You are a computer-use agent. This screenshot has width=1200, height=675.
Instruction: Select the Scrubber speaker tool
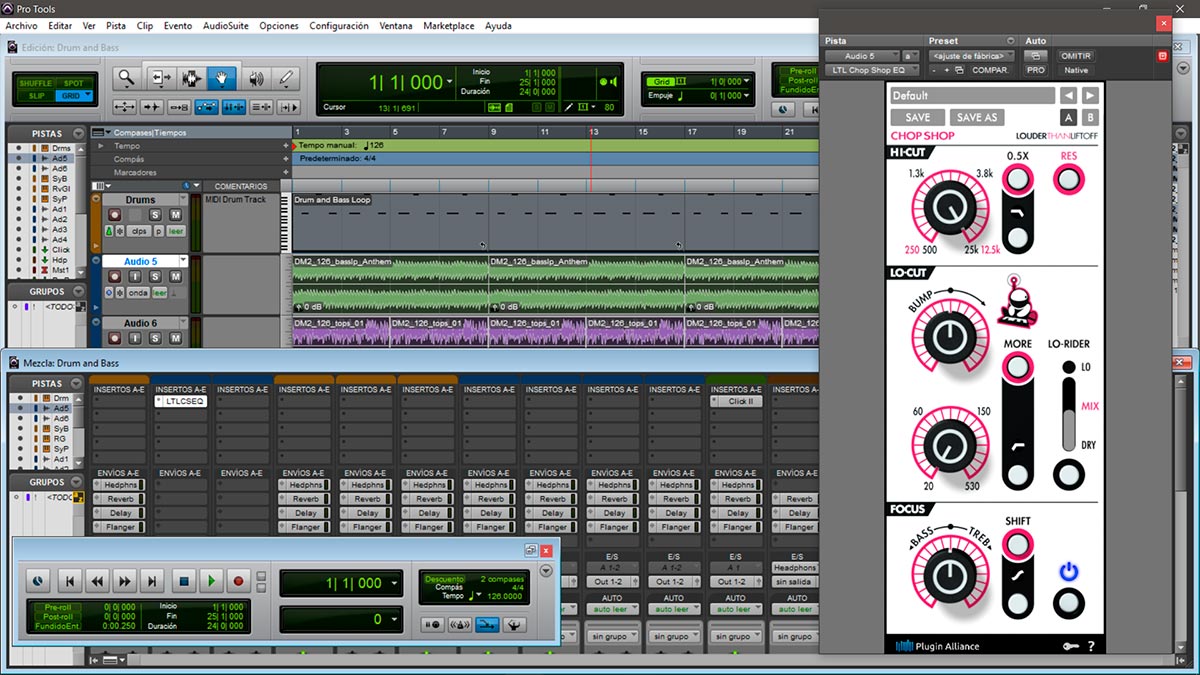click(x=255, y=78)
